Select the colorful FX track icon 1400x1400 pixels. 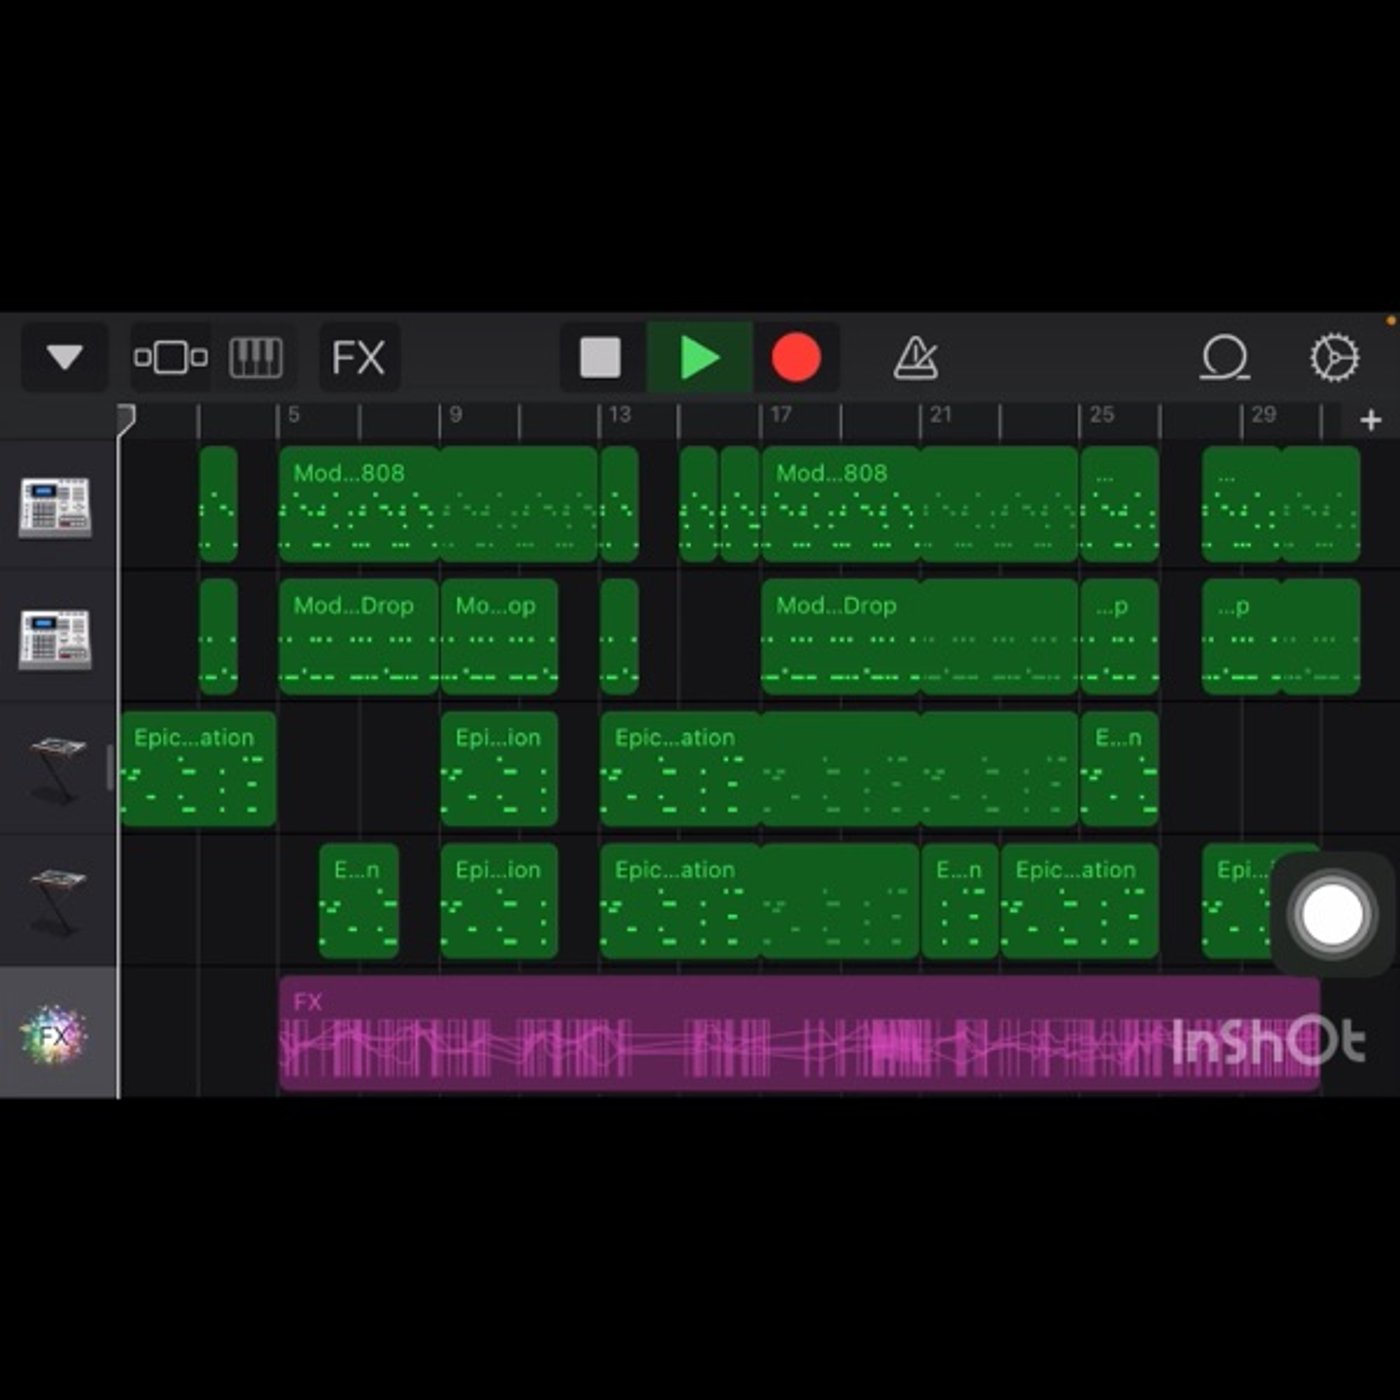click(x=55, y=1034)
